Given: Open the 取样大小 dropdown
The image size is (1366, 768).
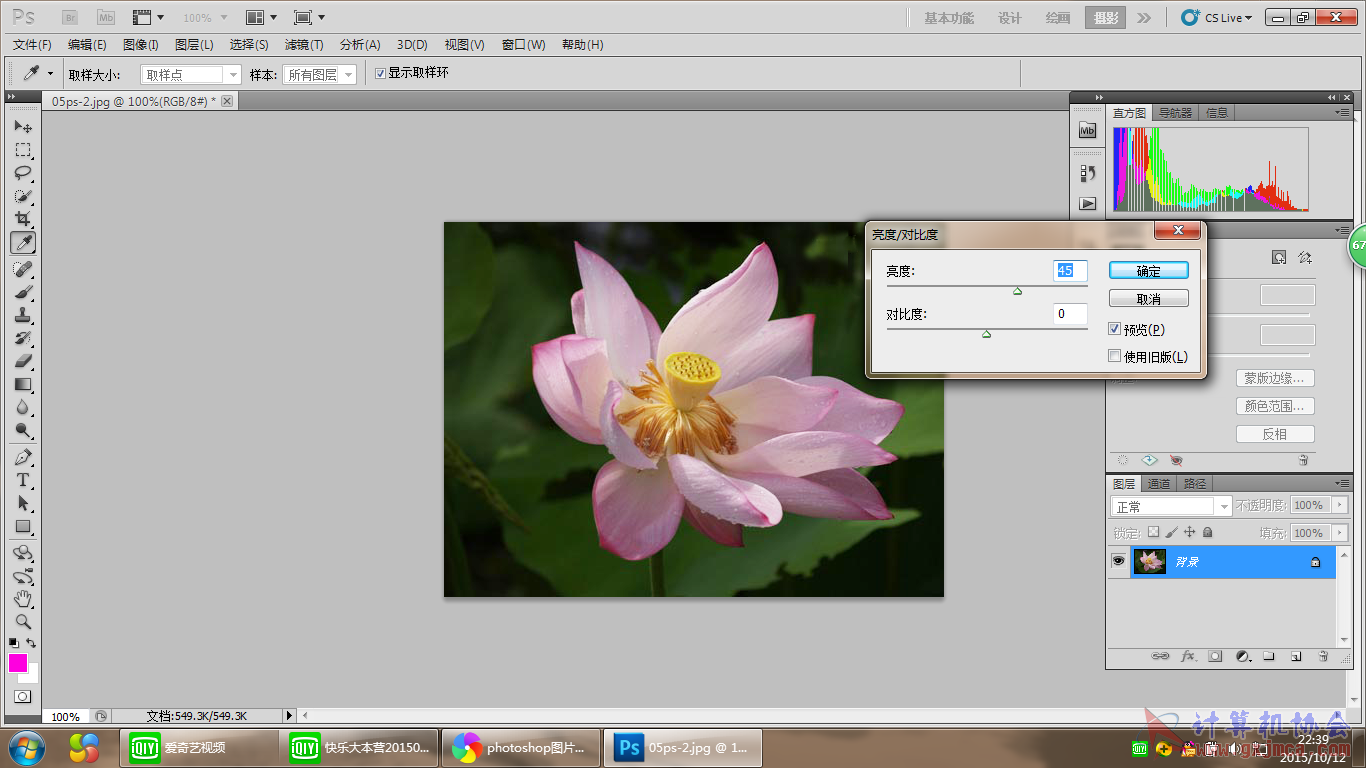Looking at the screenshot, I should tap(191, 75).
